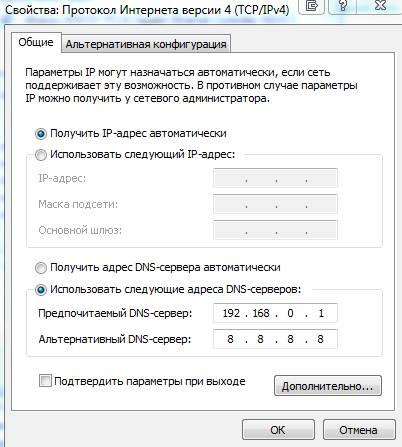Image resolution: width=402 pixels, height=447 pixels.
Task: Click the last octet of preferred DNS
Action: [x=321, y=313]
